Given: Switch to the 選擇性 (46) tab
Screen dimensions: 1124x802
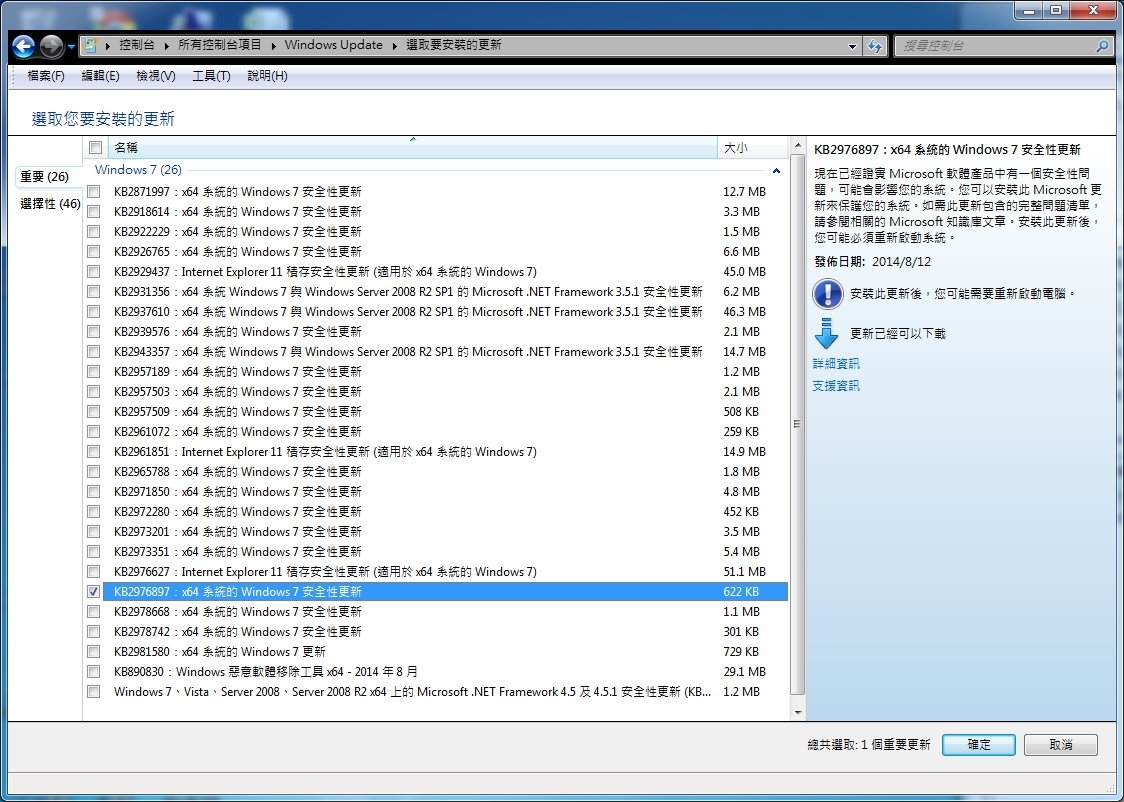Looking at the screenshot, I should pos(50,204).
